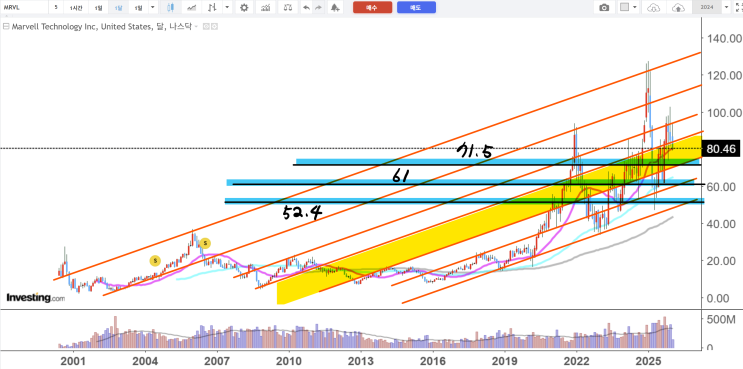Open chart settings gear icon
Image resolution: width=743 pixels, height=369 pixels.
[244, 8]
